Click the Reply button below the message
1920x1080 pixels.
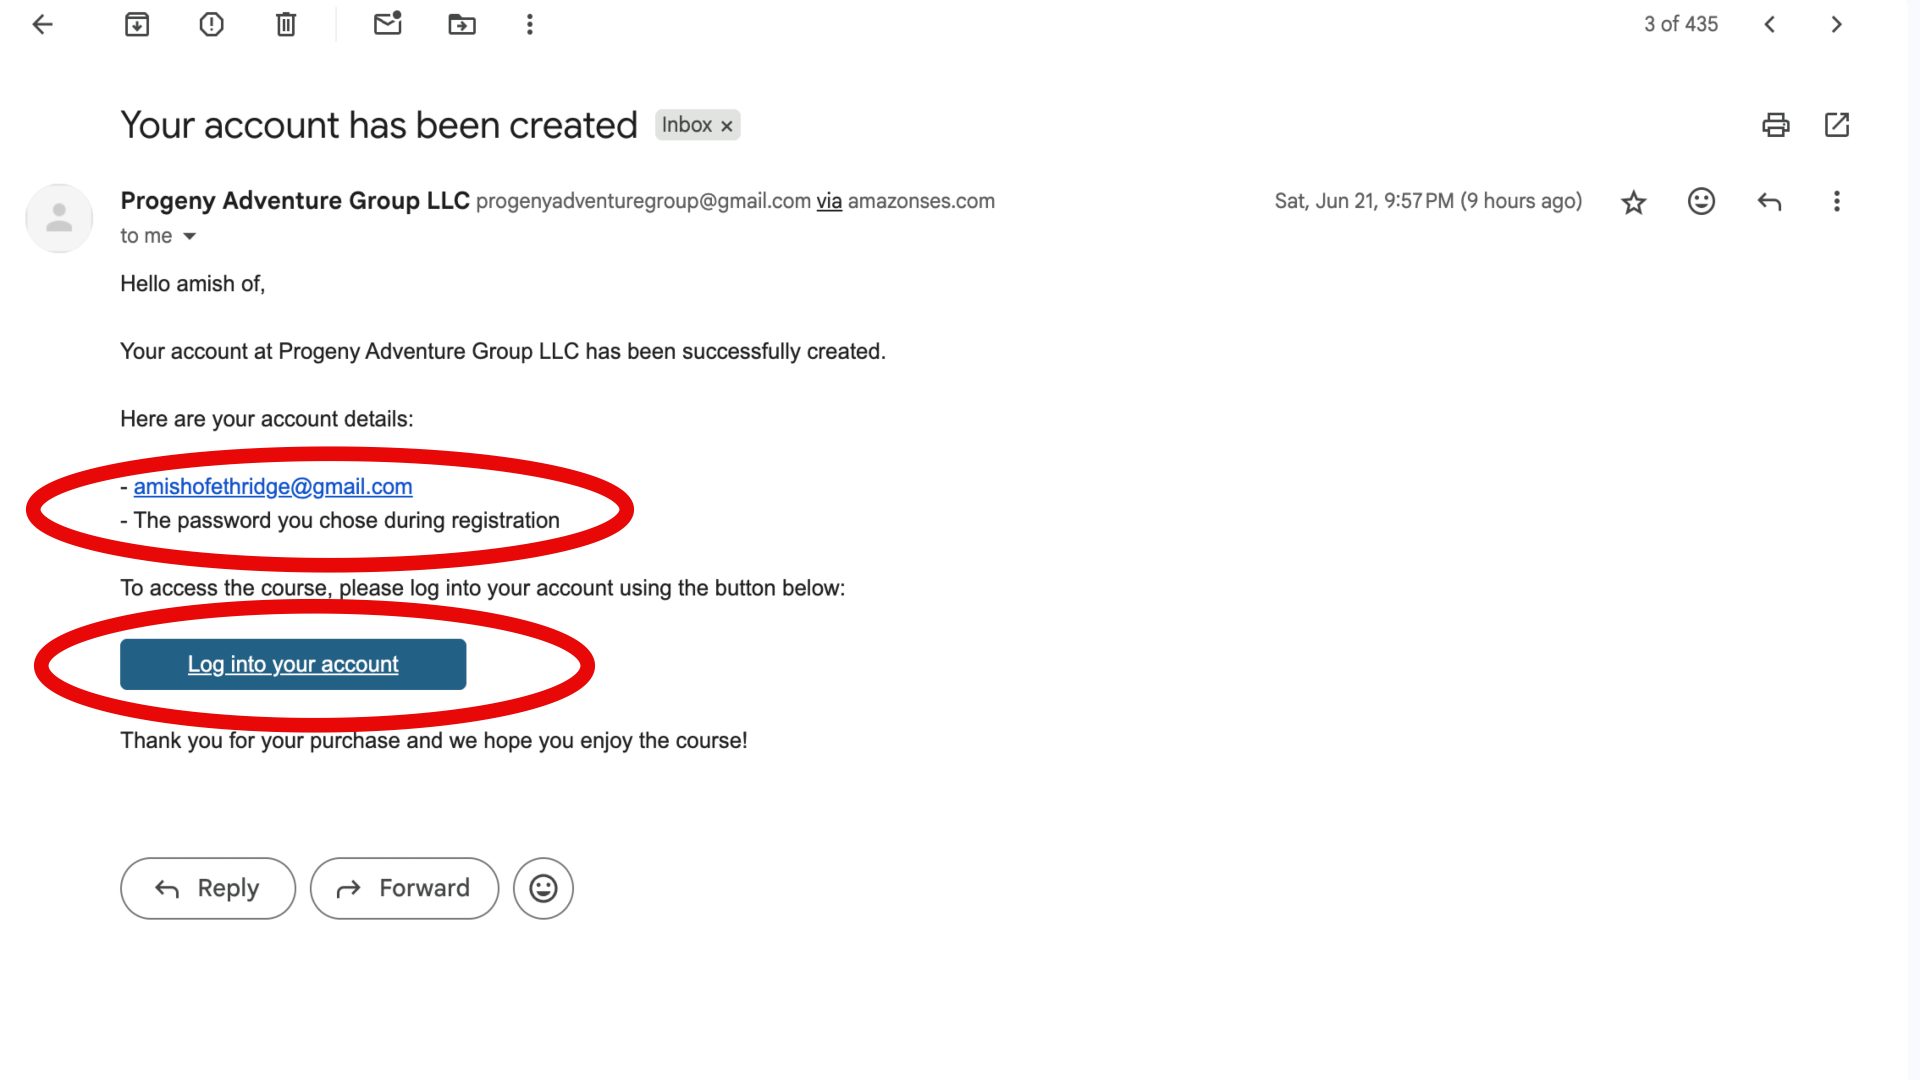208,888
